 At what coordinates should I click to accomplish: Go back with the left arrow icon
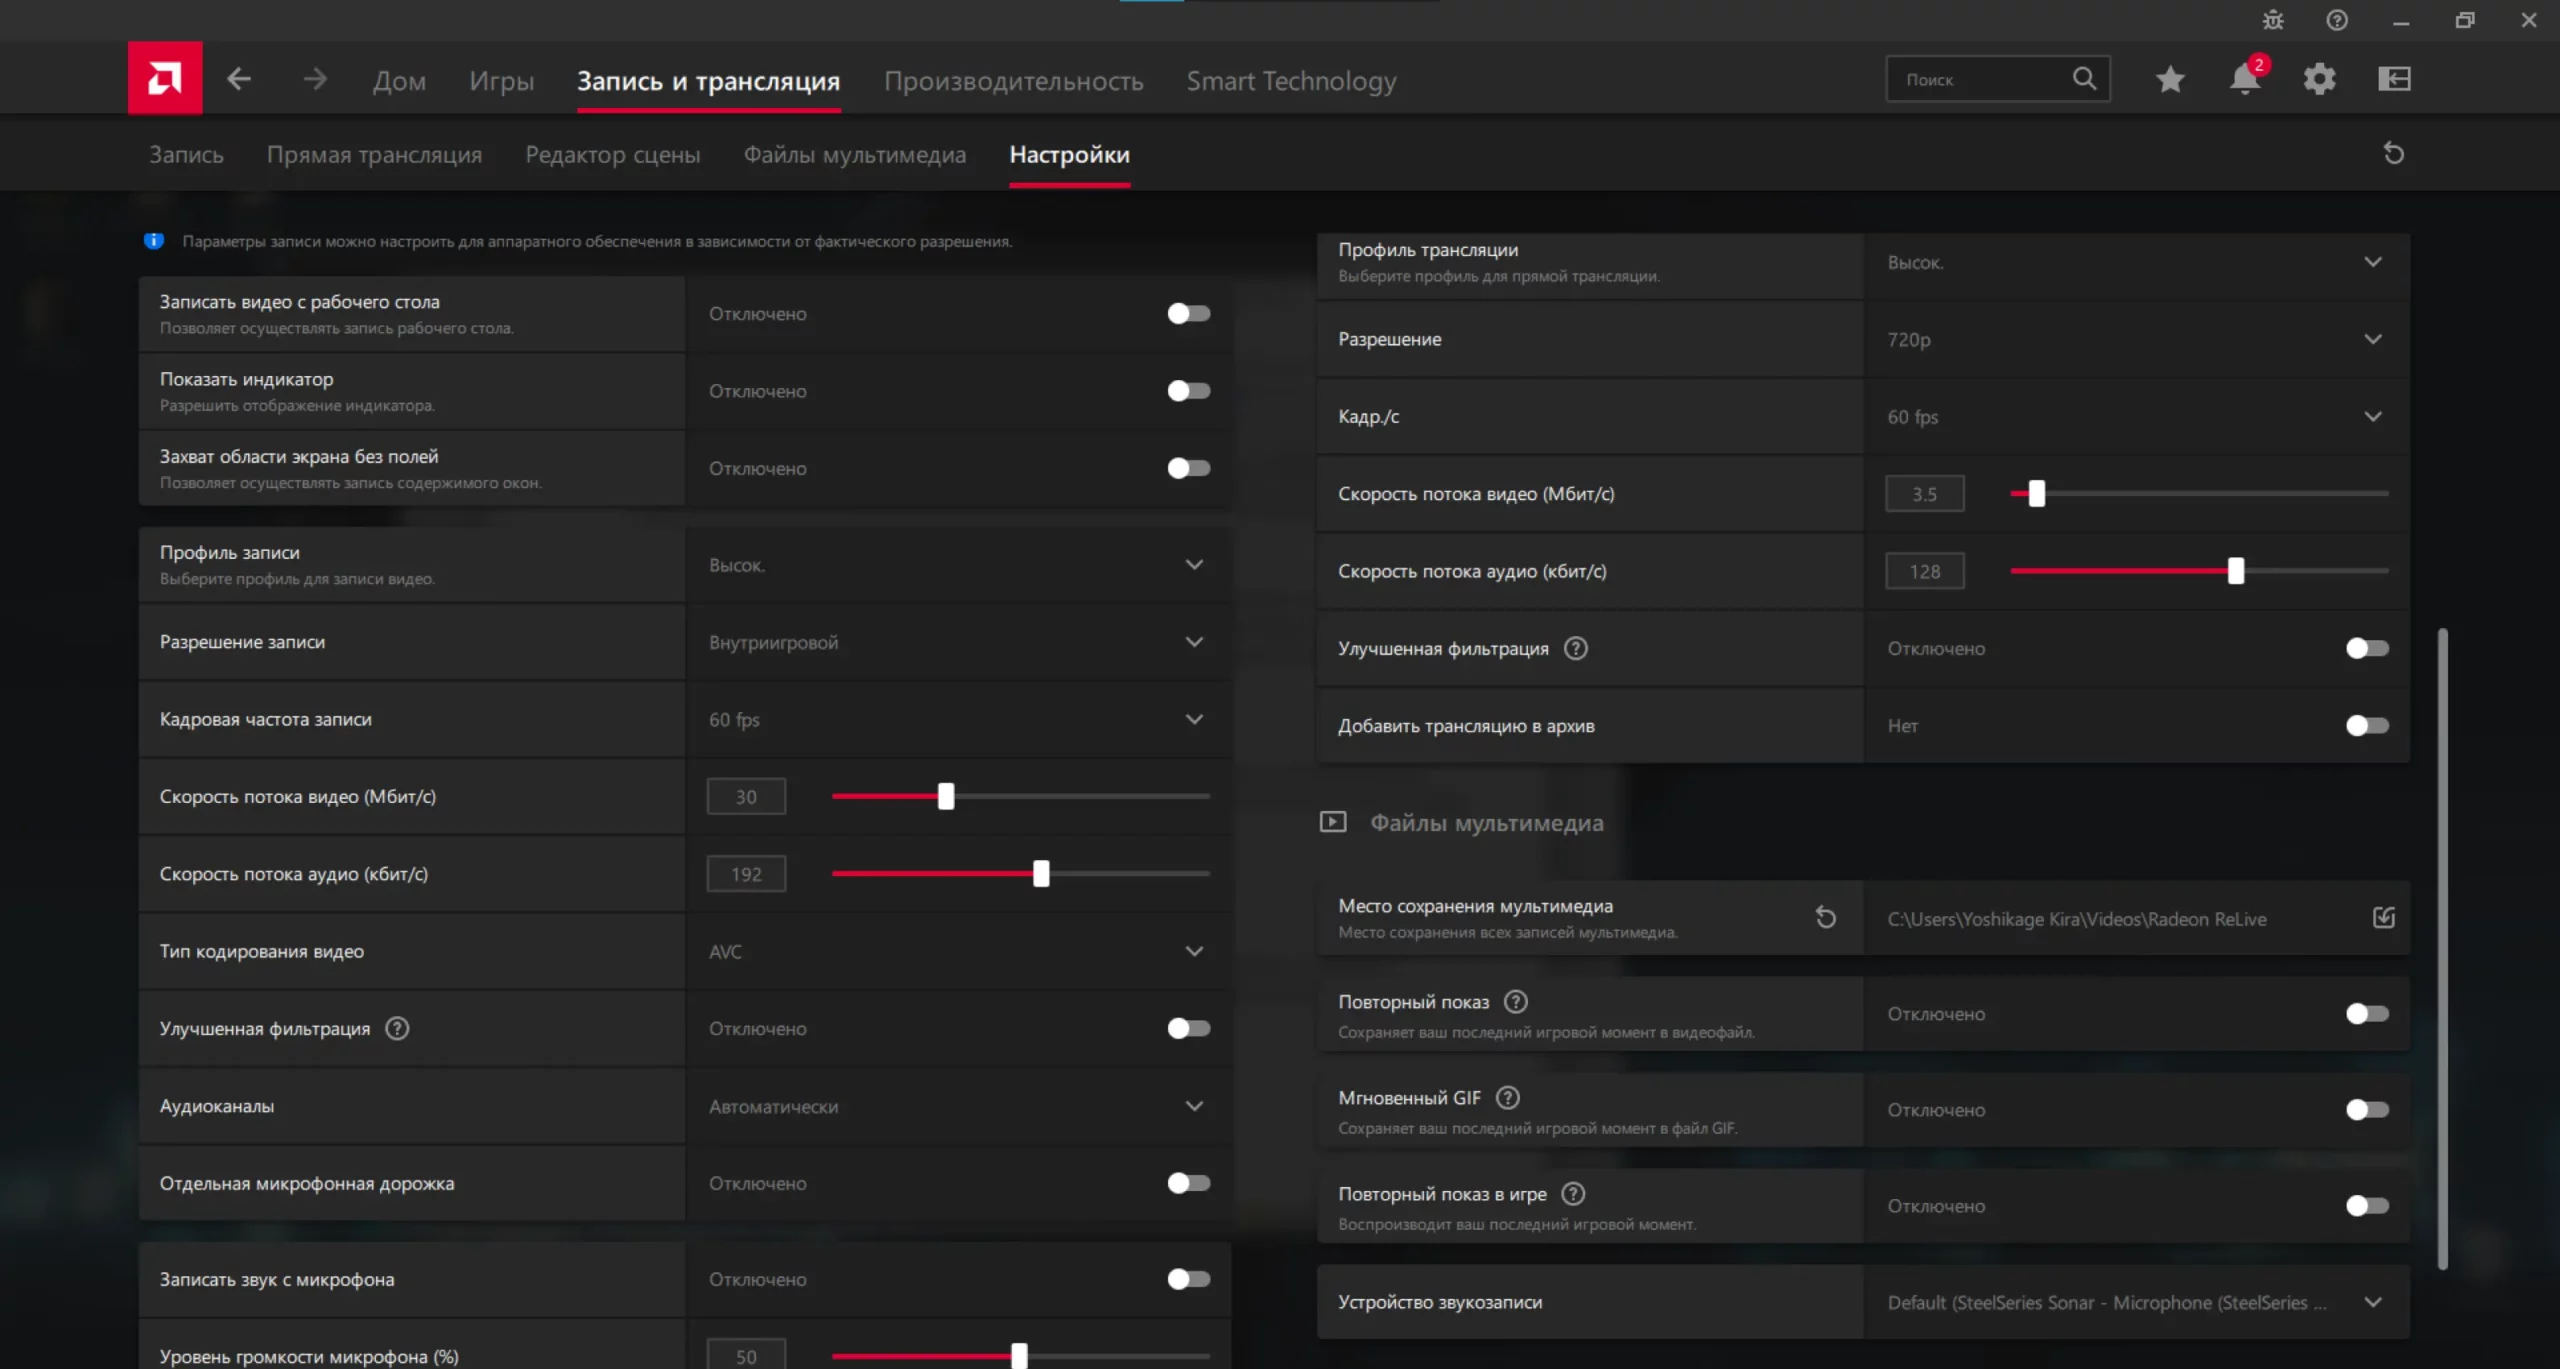coord(238,79)
